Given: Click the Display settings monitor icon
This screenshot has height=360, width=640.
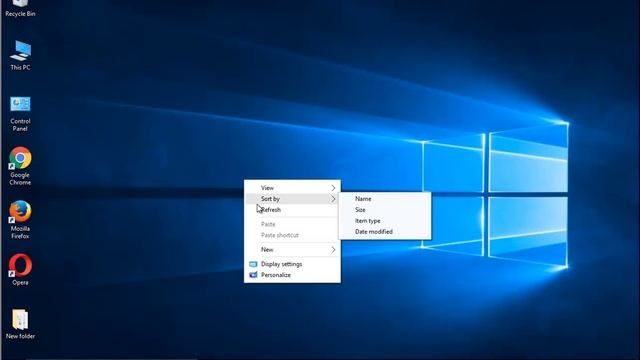Looking at the screenshot, I should point(253,264).
